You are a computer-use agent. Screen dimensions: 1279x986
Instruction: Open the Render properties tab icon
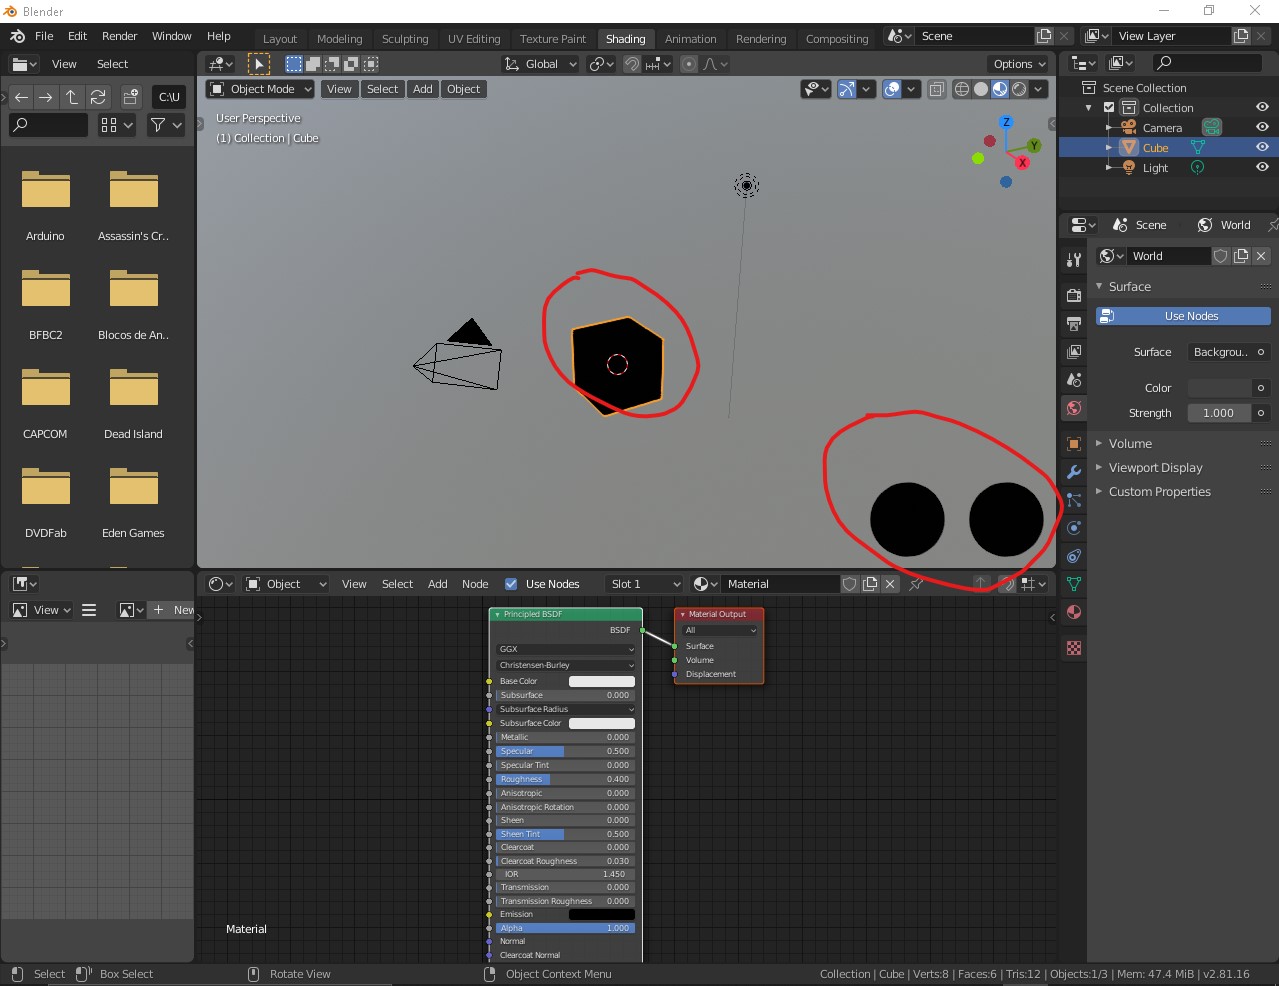coord(1074,296)
